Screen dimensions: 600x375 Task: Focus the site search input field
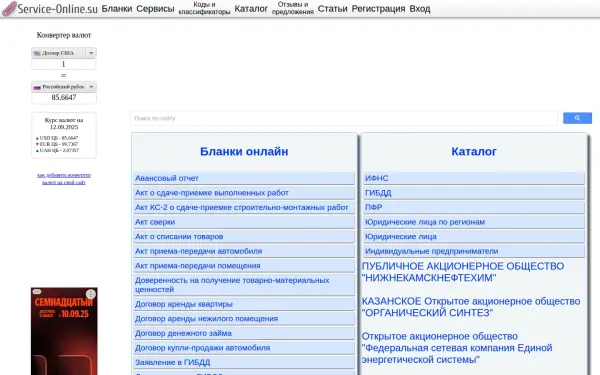(344, 118)
